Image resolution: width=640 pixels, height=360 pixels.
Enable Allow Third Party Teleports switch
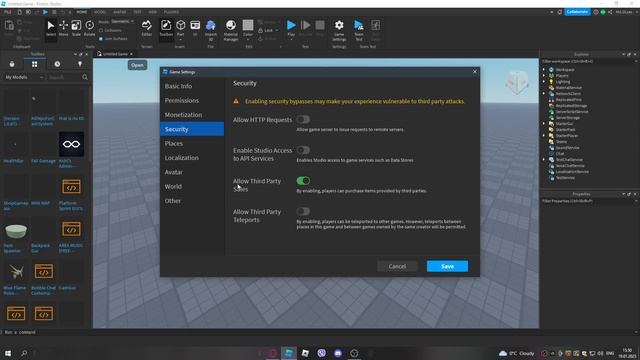(303, 211)
